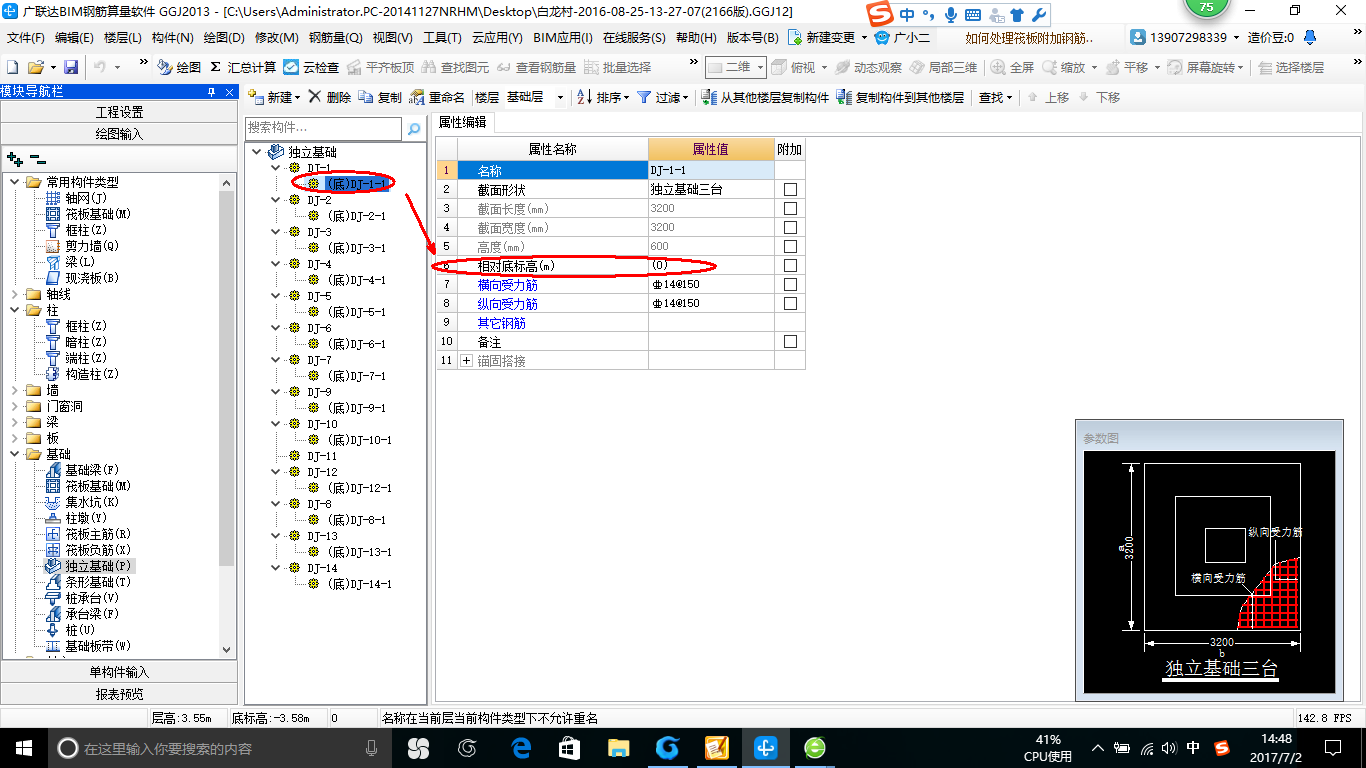Click the 排序 sort icon
Viewport: 1366px width, 768px height.
584,97
